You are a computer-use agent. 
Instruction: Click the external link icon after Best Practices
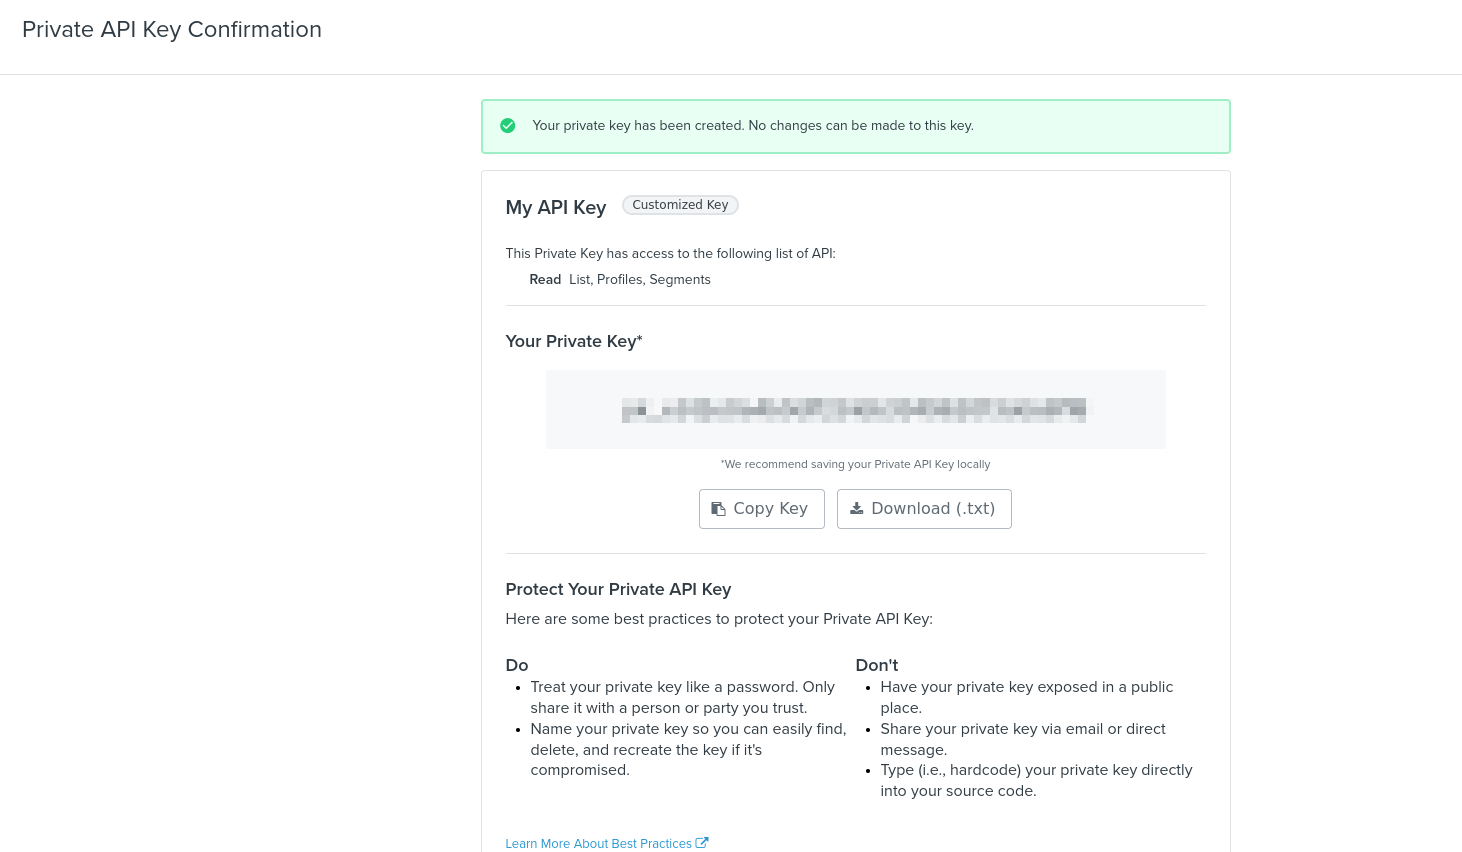click(702, 843)
